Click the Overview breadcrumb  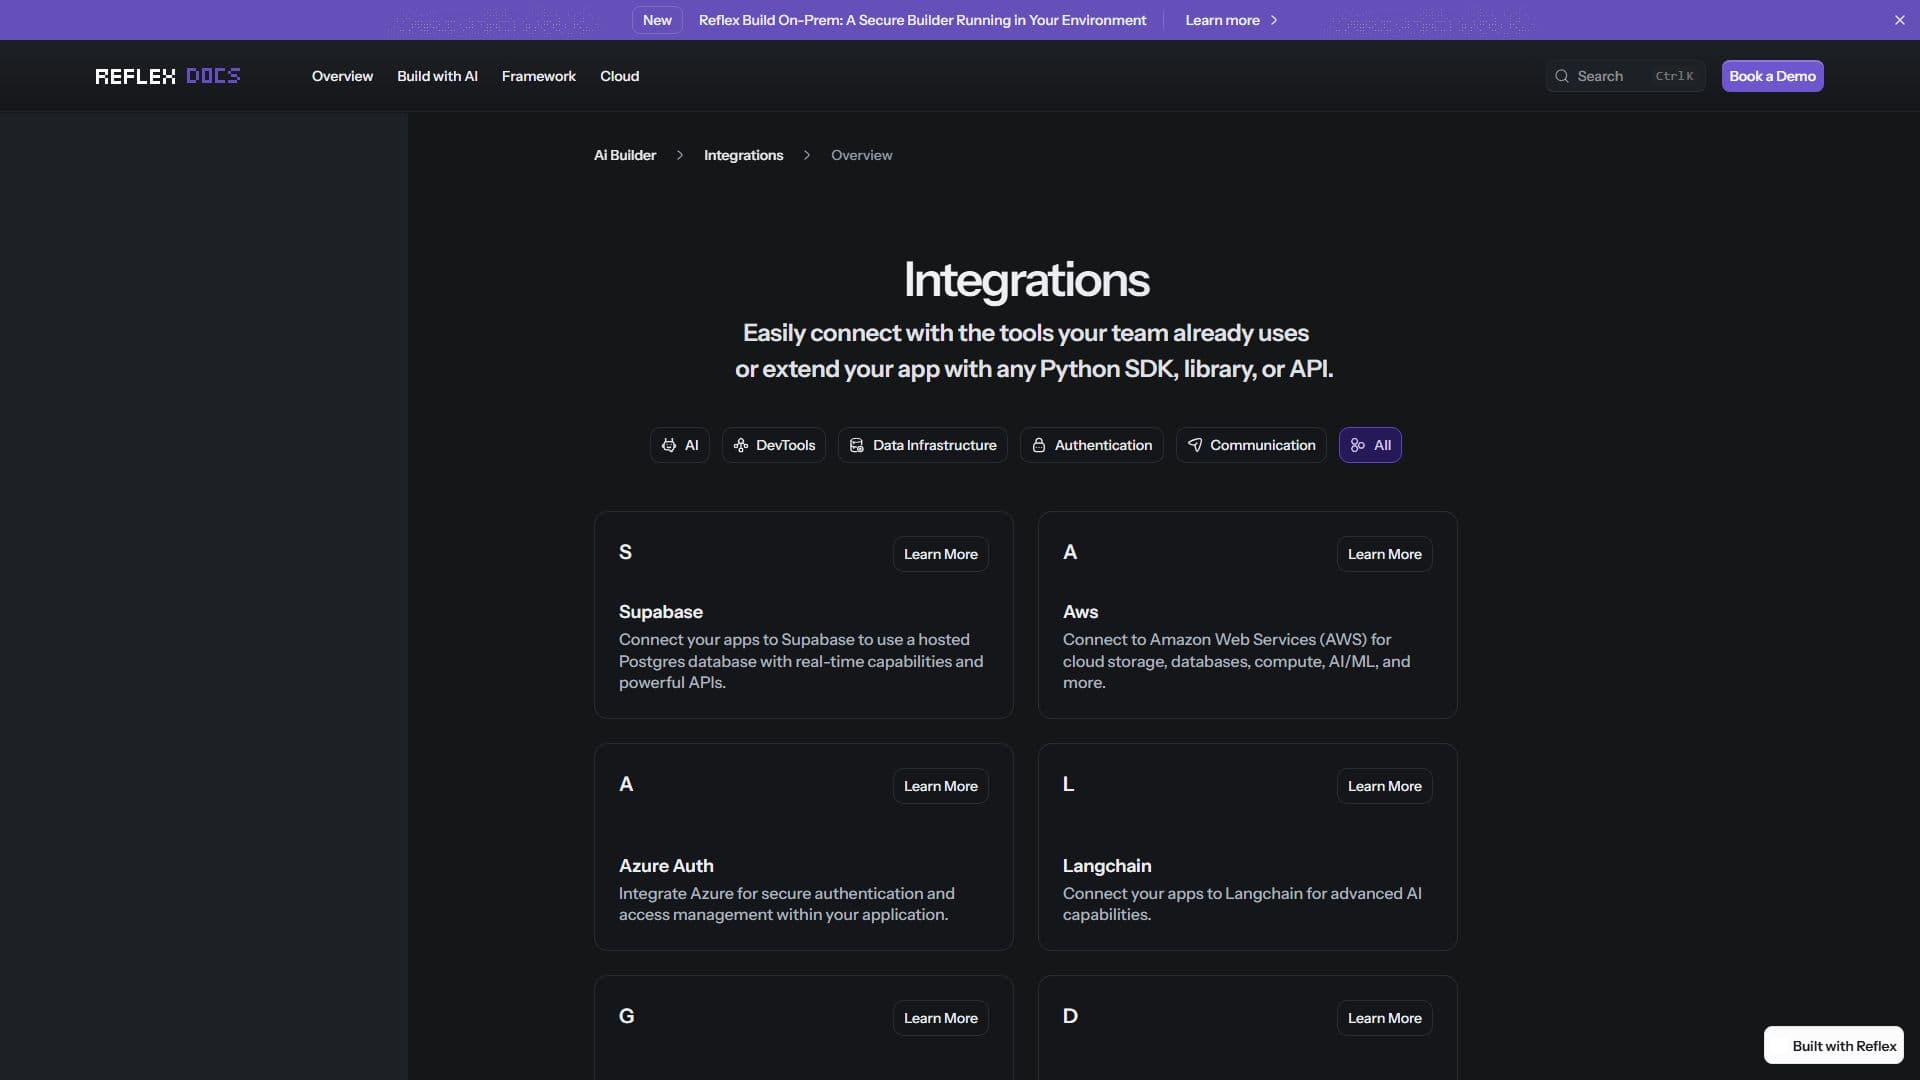point(862,155)
